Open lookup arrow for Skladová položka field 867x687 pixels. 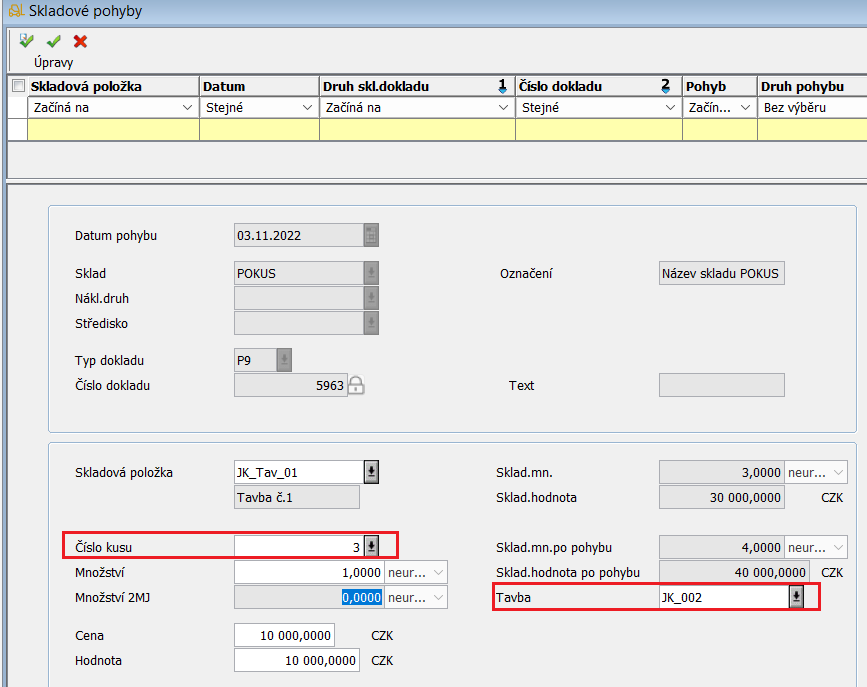pyautogui.click(x=371, y=472)
